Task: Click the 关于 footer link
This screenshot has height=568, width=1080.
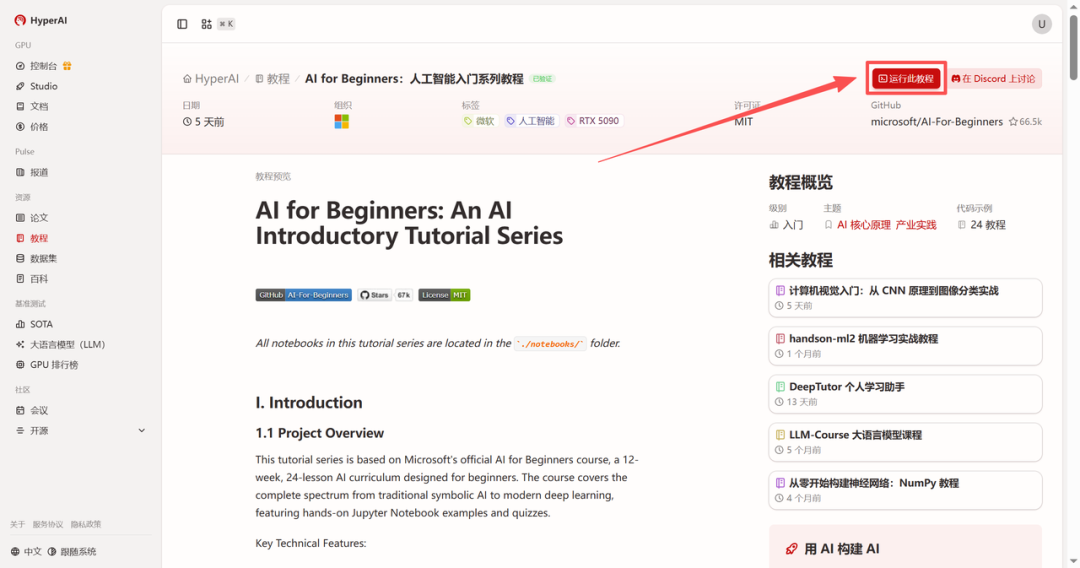Action: (18, 525)
